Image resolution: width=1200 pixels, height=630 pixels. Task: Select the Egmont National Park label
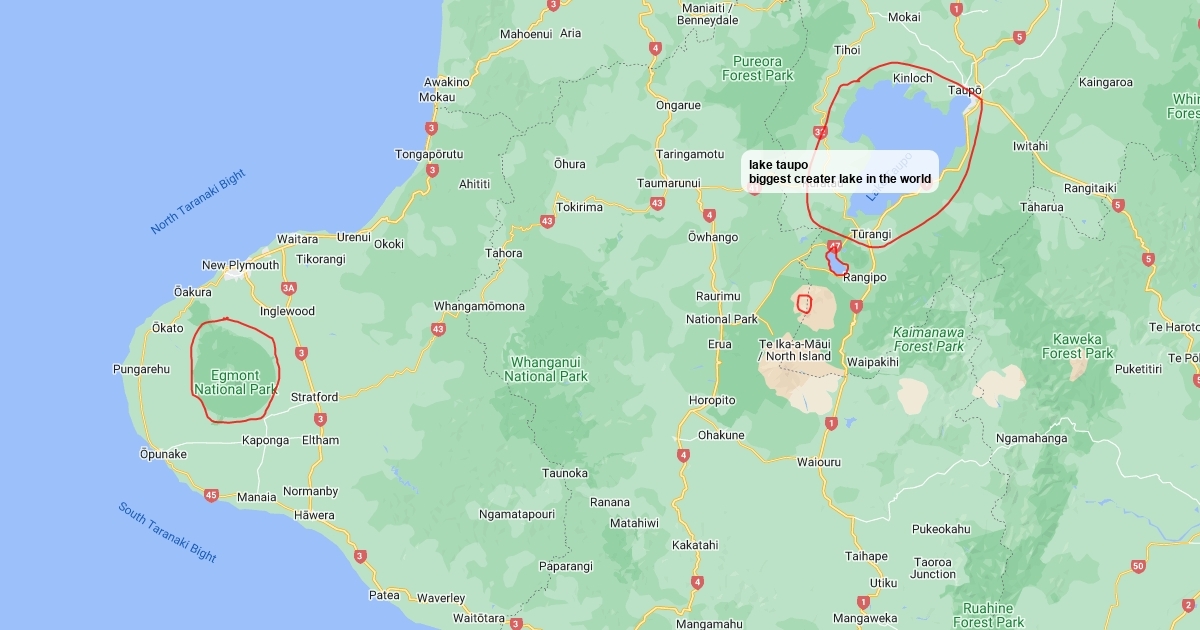235,382
